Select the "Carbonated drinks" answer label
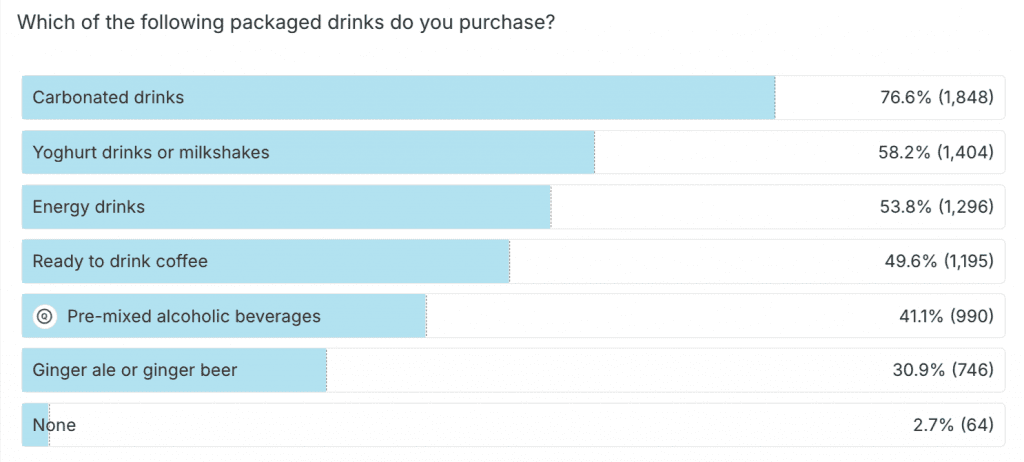Viewport: 1024px width, 462px height. click(108, 98)
